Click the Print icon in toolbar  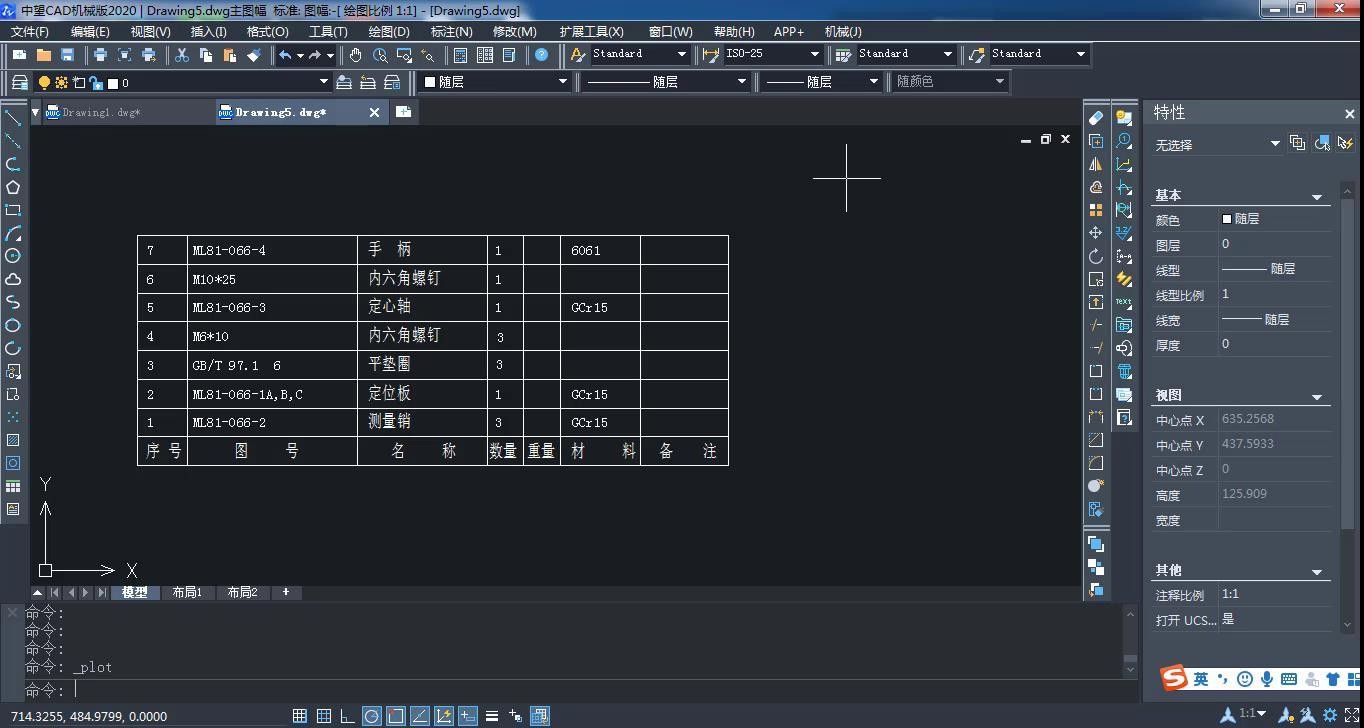tap(100, 55)
